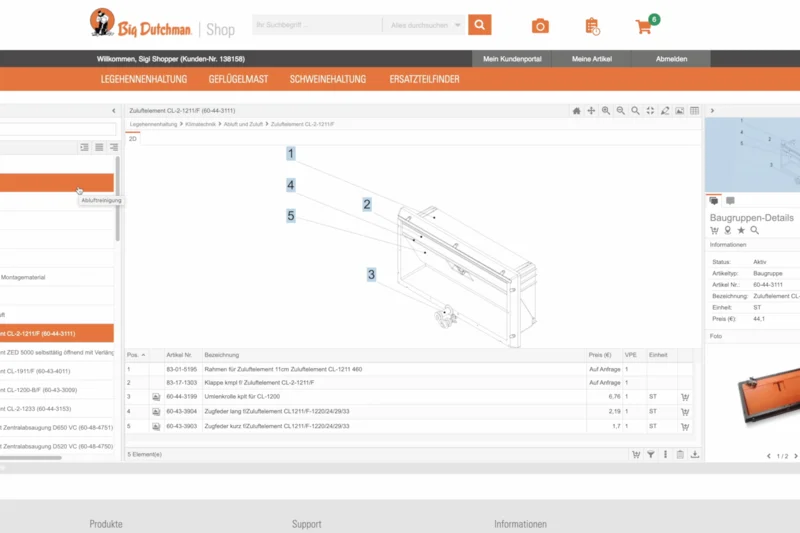Open the shopping cart with 6 items
Image resolution: width=800 pixels, height=533 pixels.
646,24
